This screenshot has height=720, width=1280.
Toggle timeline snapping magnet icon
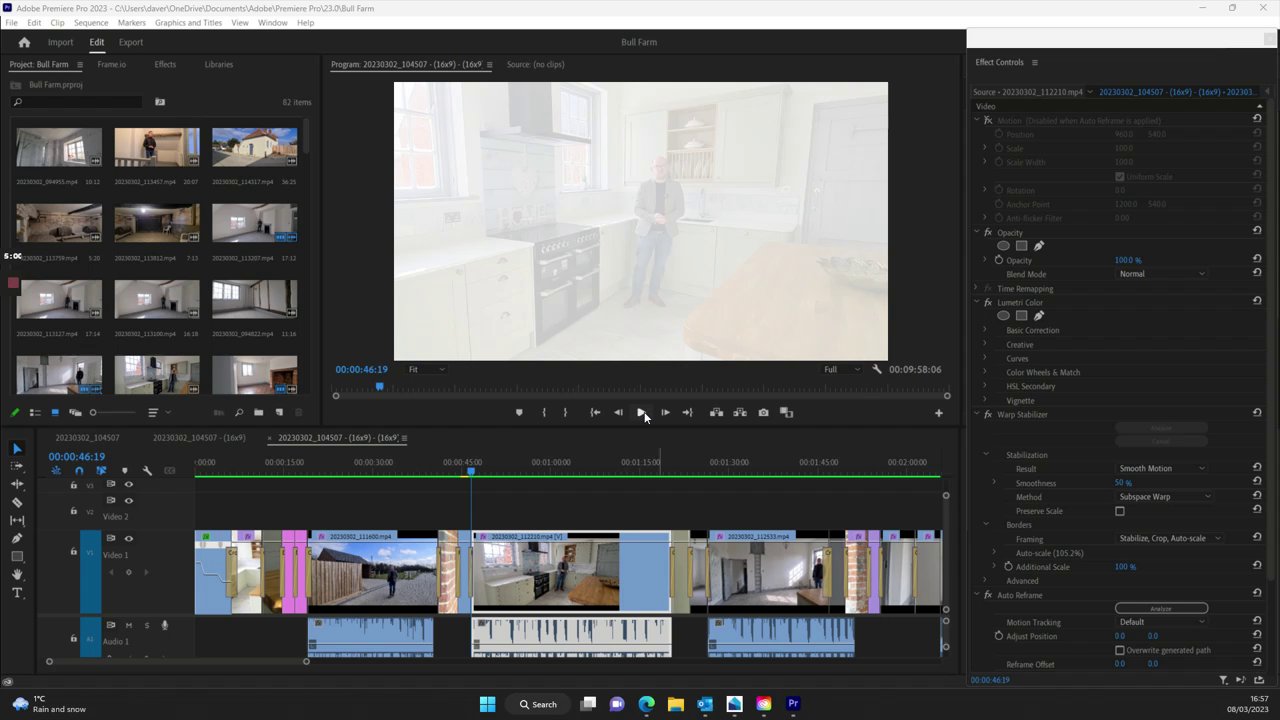[x=79, y=471]
